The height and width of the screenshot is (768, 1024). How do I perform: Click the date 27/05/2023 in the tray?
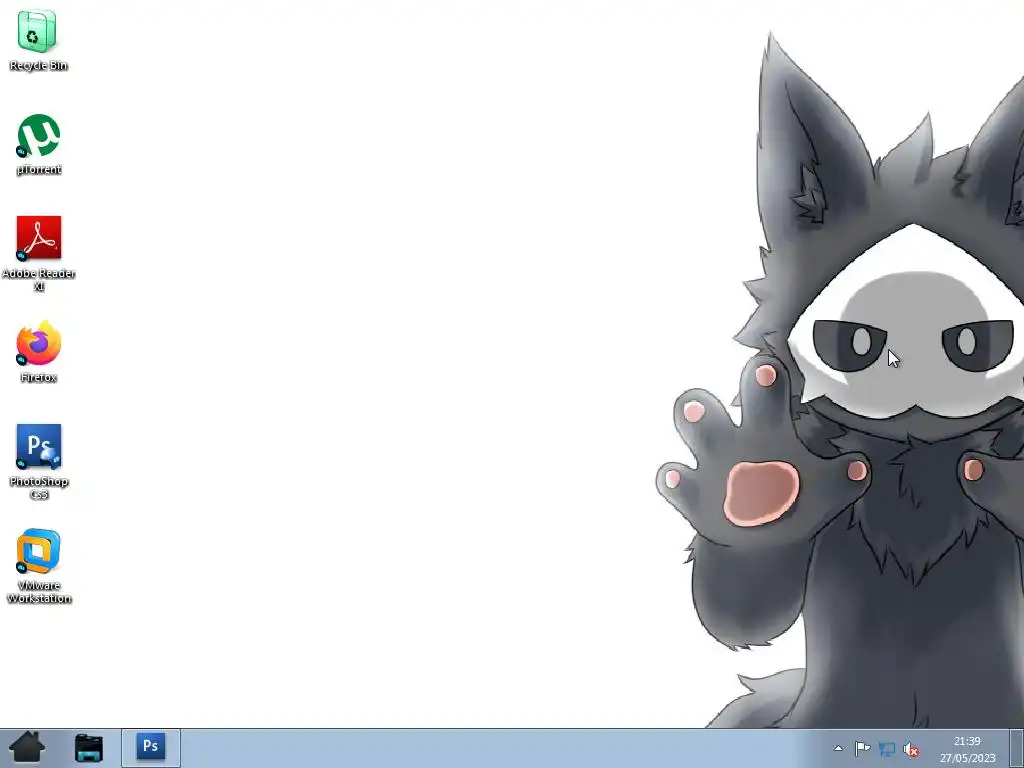[968, 758]
